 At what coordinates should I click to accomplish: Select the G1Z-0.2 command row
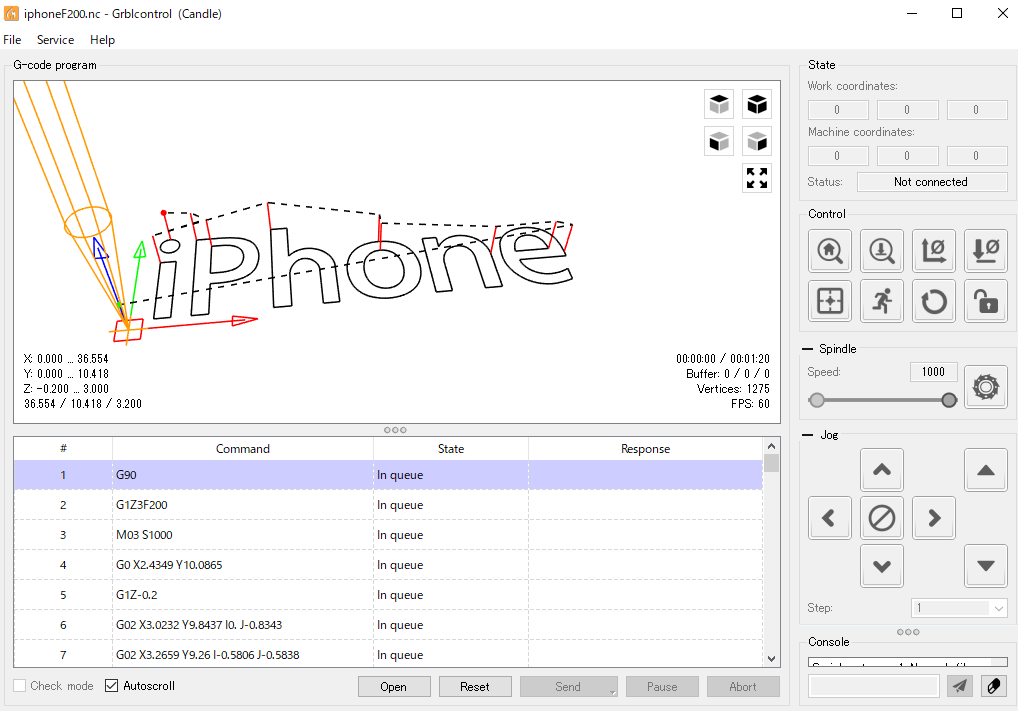(x=388, y=595)
